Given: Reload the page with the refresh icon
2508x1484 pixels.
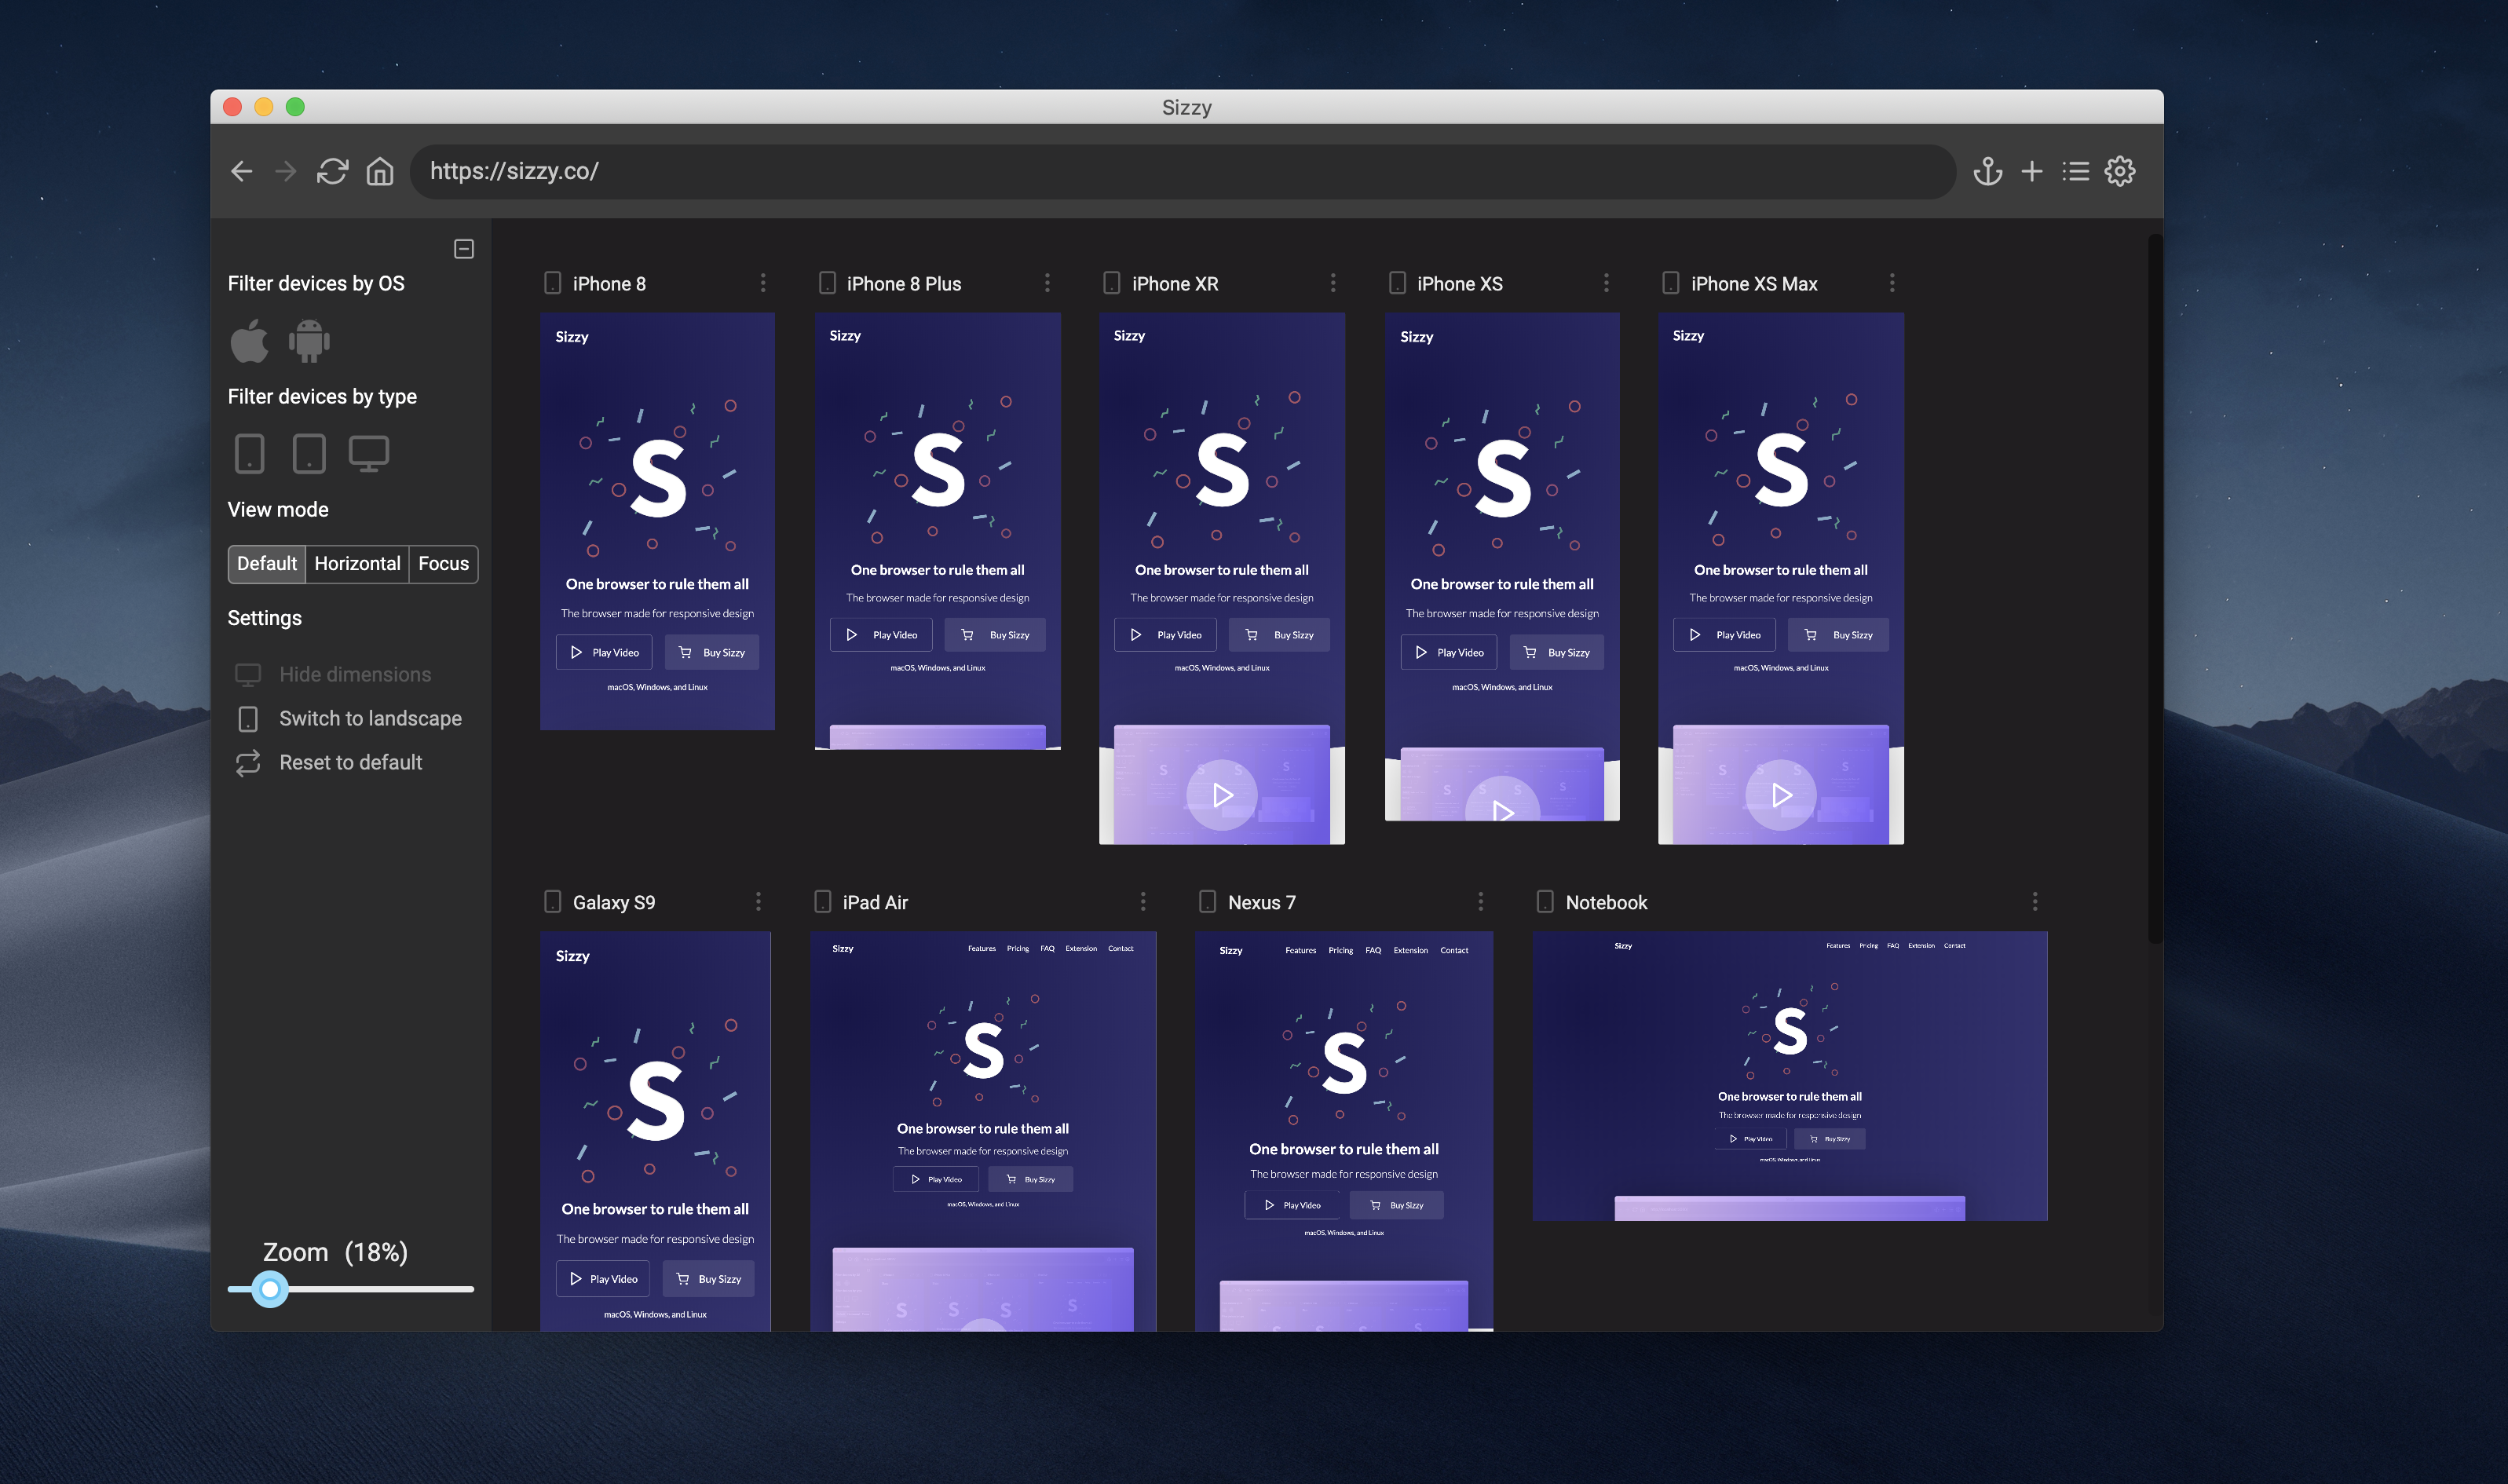Looking at the screenshot, I should (x=333, y=172).
